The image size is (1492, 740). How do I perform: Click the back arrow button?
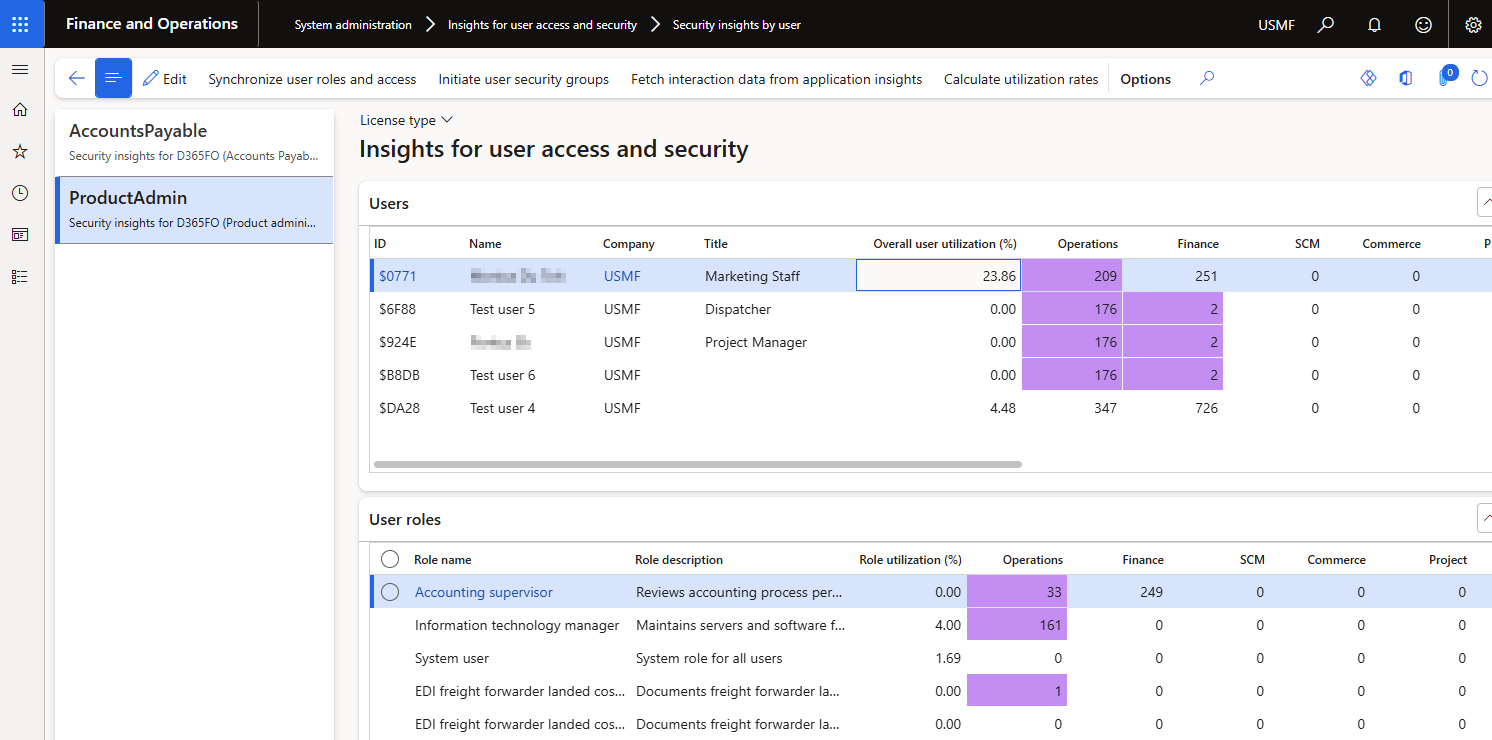tap(76, 79)
